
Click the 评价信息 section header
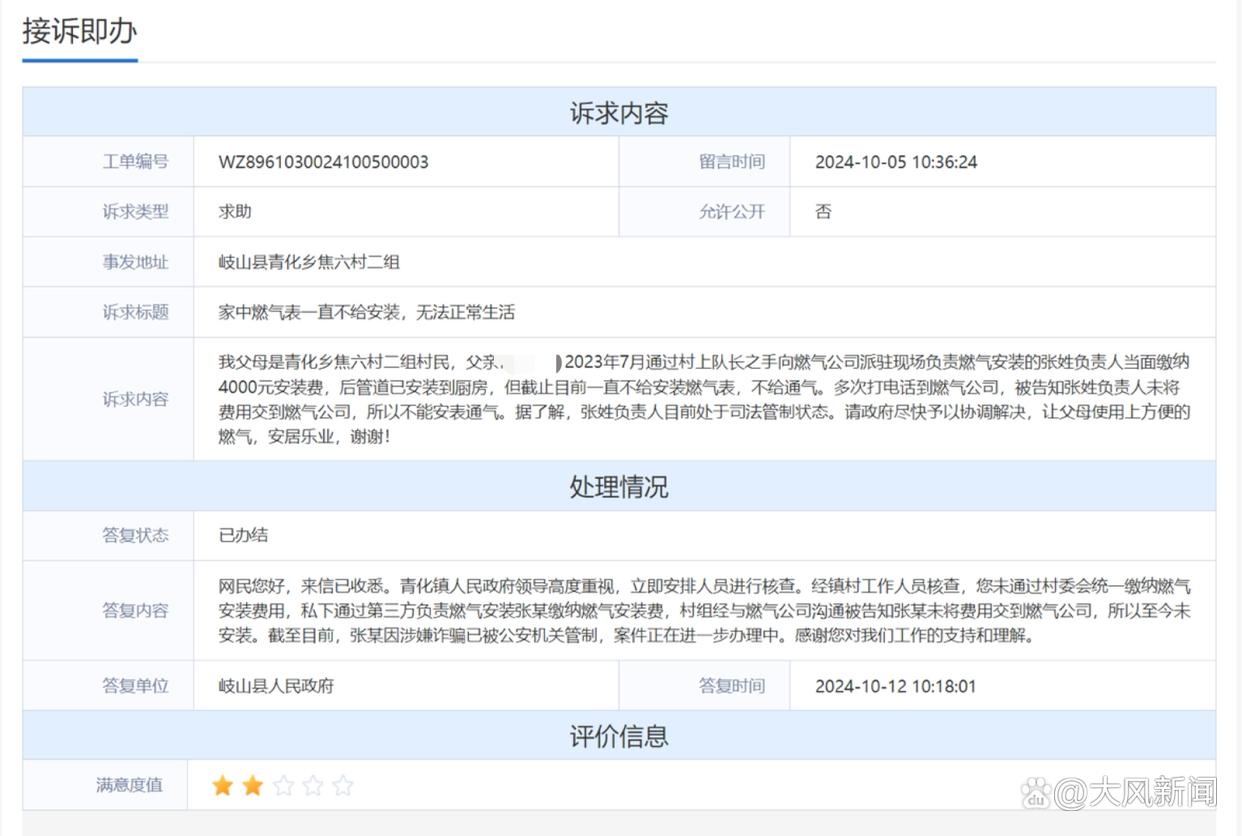(619, 736)
